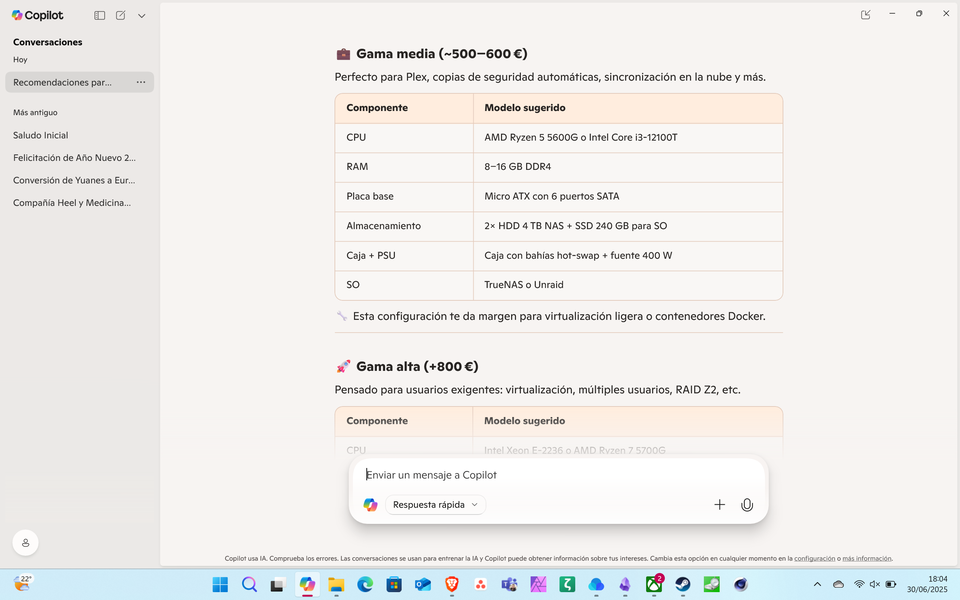Open the account profile button
Viewport: 960px width, 600px height.
pos(25,542)
